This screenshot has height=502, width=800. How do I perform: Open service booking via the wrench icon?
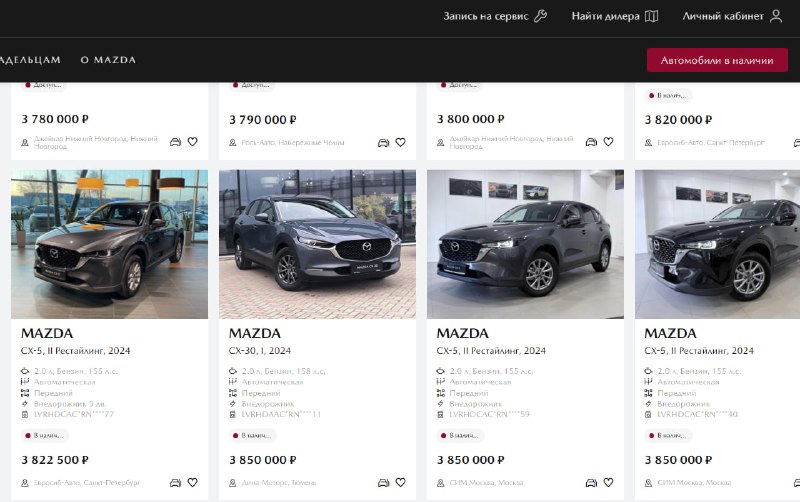click(x=540, y=16)
